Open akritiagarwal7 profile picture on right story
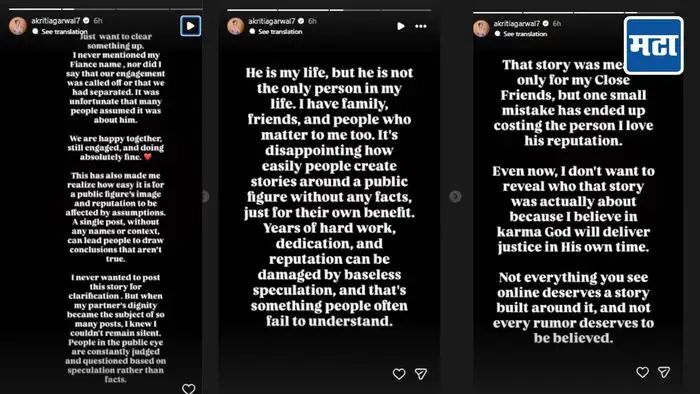 tap(481, 29)
